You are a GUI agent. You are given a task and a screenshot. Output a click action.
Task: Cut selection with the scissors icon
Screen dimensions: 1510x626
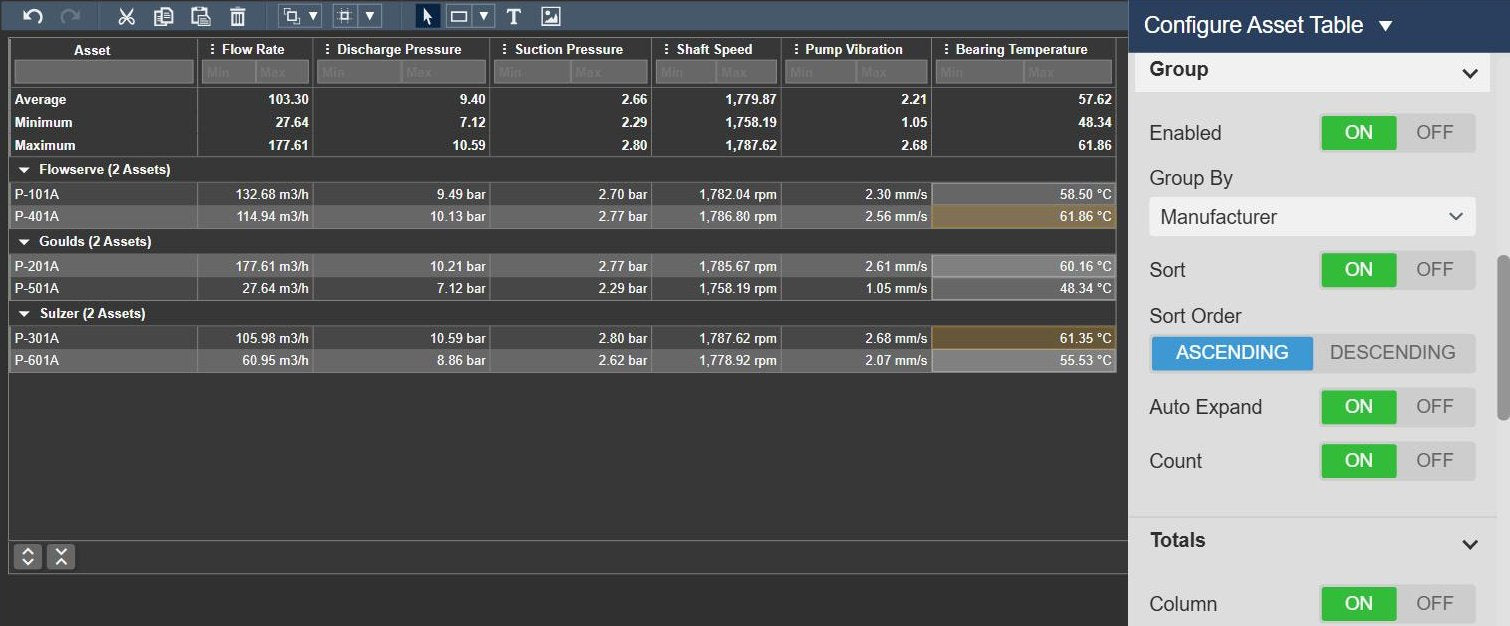pos(126,16)
